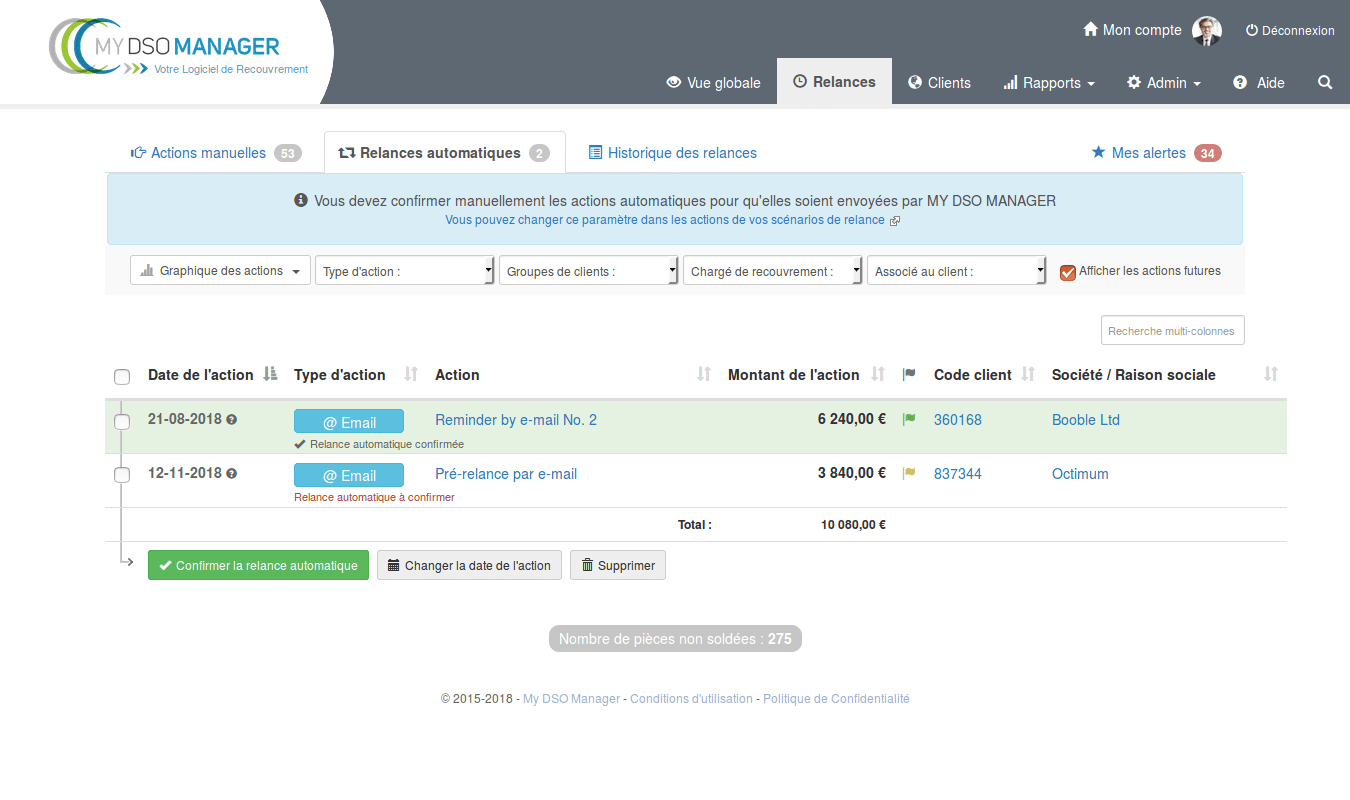Open the Graphique des actions dropdown

220,271
